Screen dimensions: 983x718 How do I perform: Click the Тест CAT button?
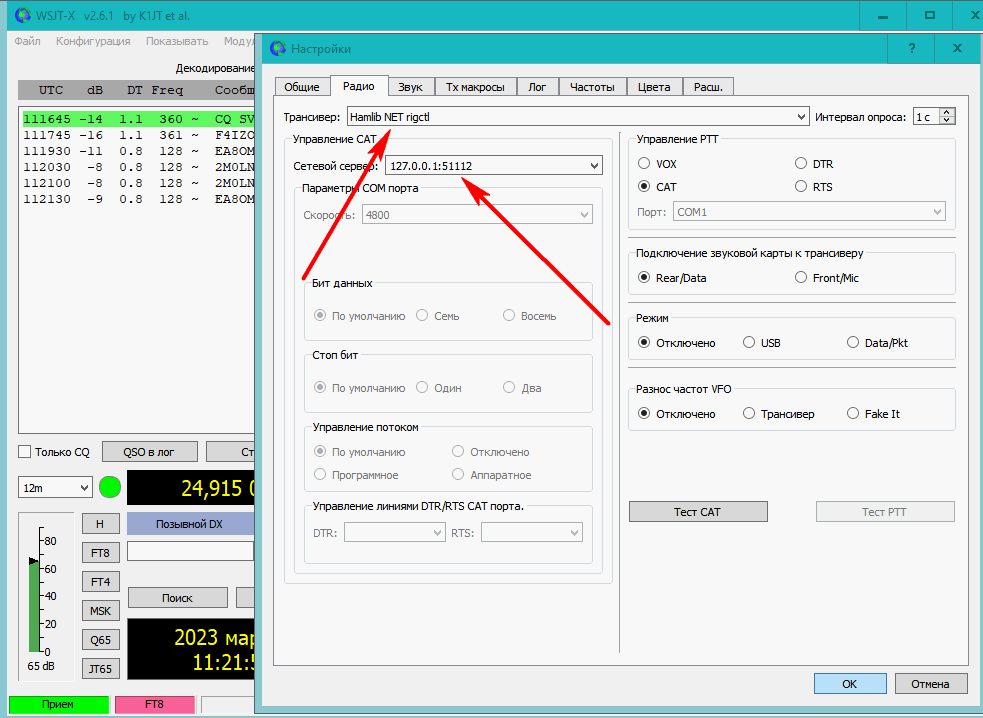tap(697, 512)
